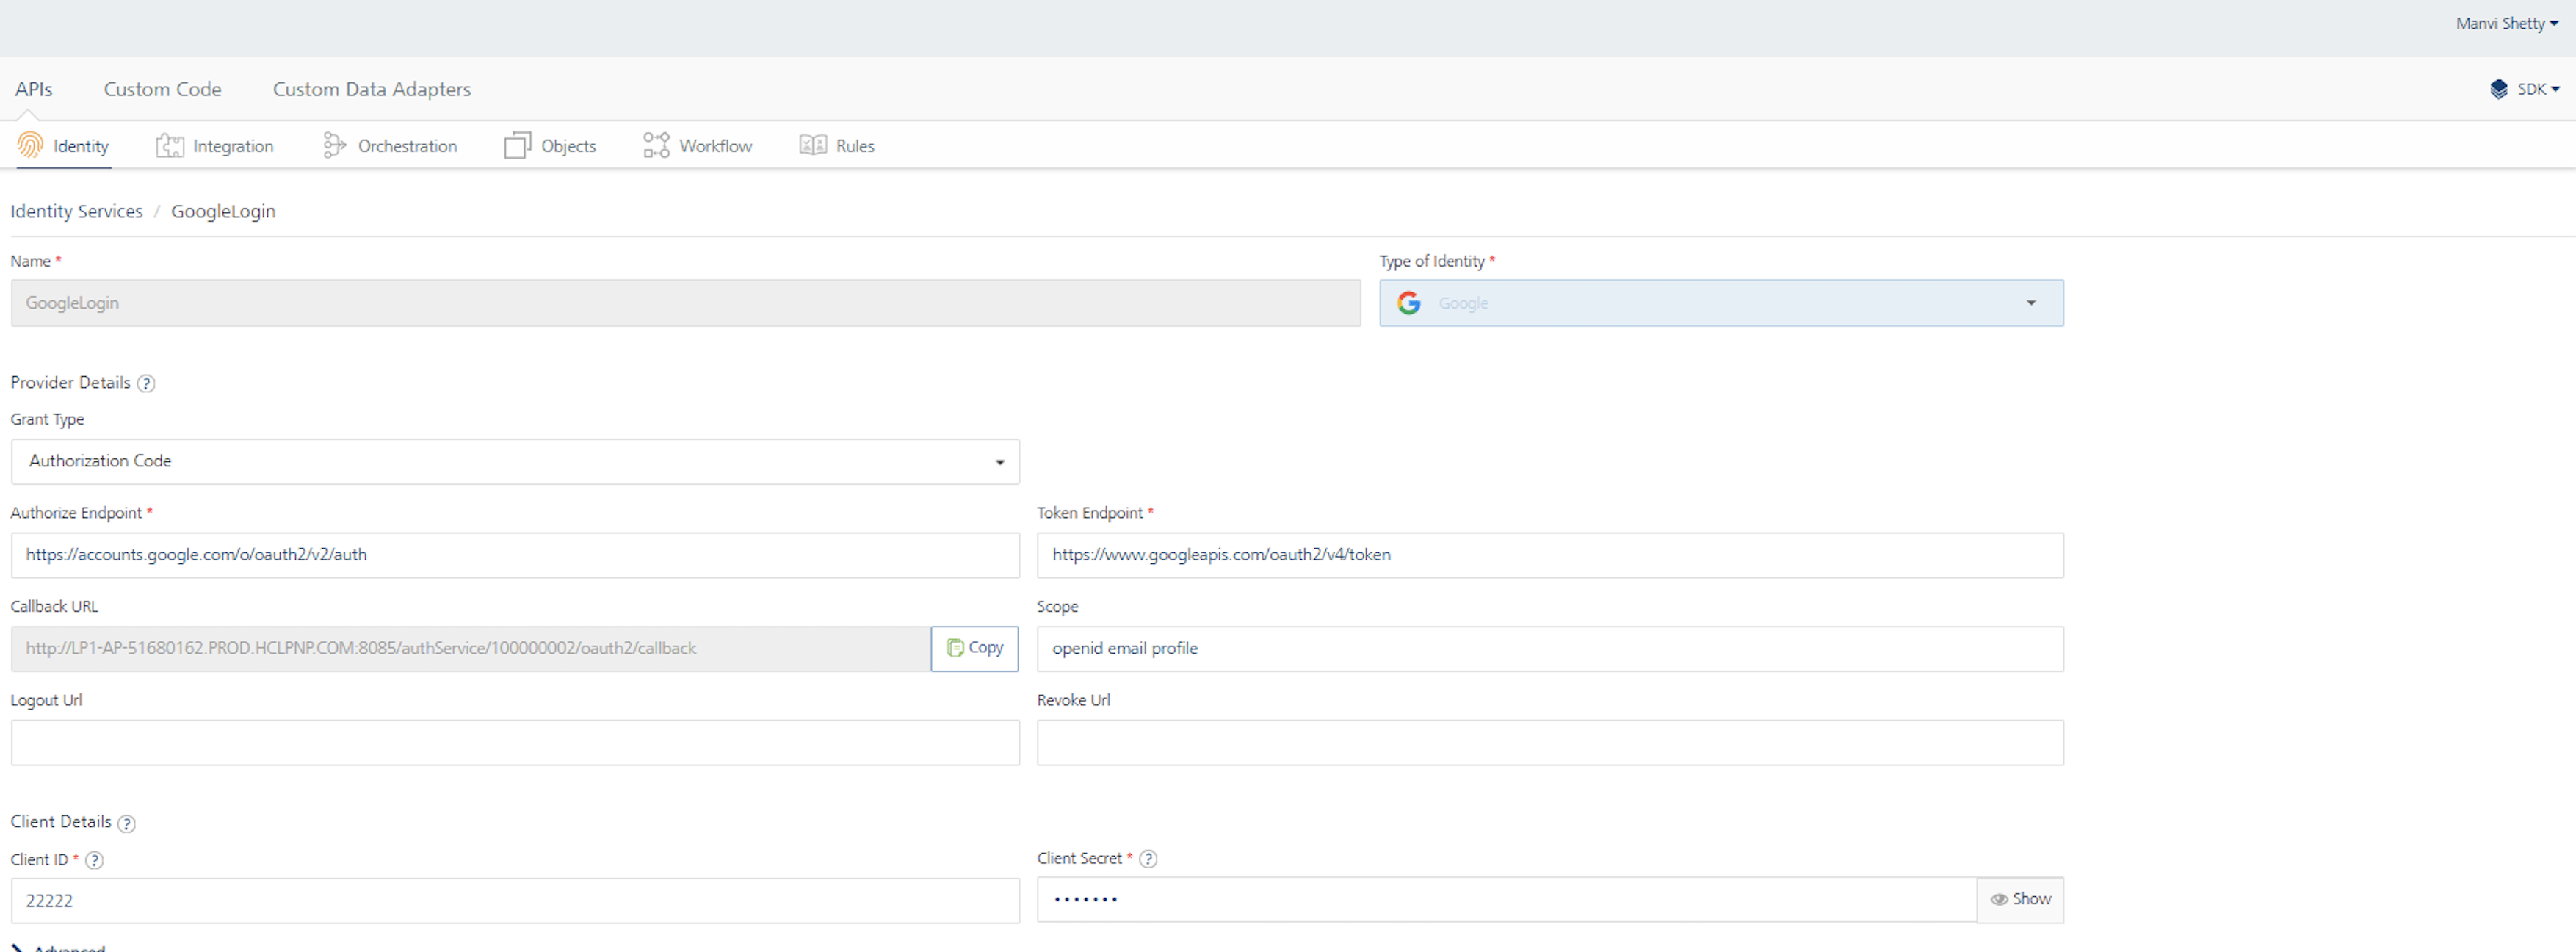Viewport: 2576px width, 952px height.
Task: Click the Workflow diagram icon
Action: click(656, 146)
